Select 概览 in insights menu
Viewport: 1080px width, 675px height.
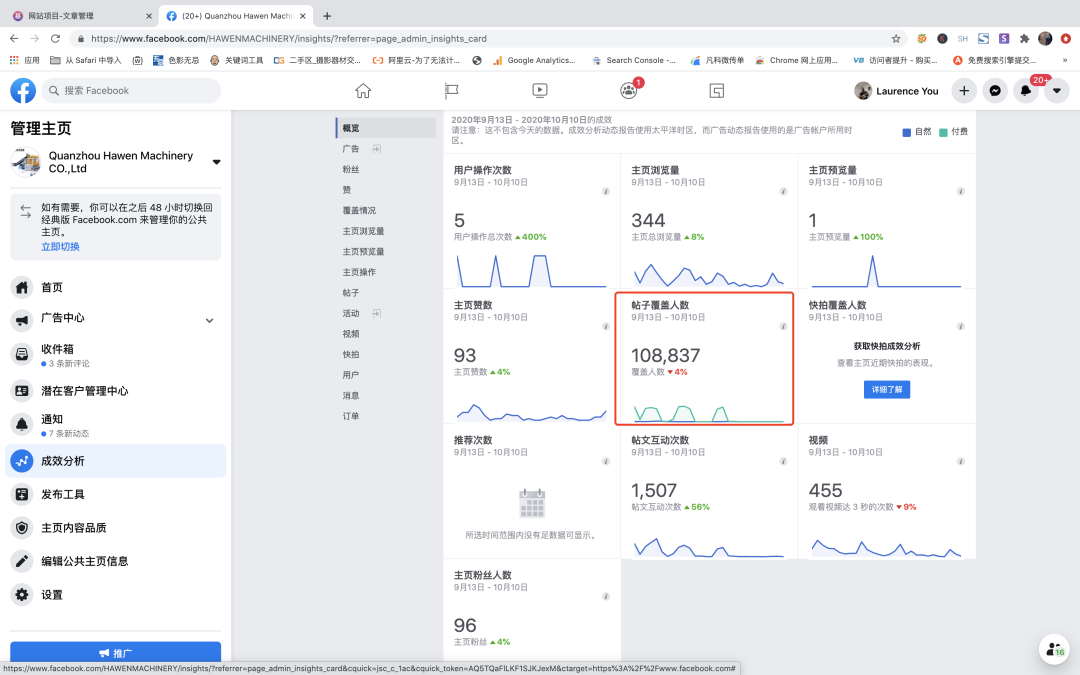386,128
